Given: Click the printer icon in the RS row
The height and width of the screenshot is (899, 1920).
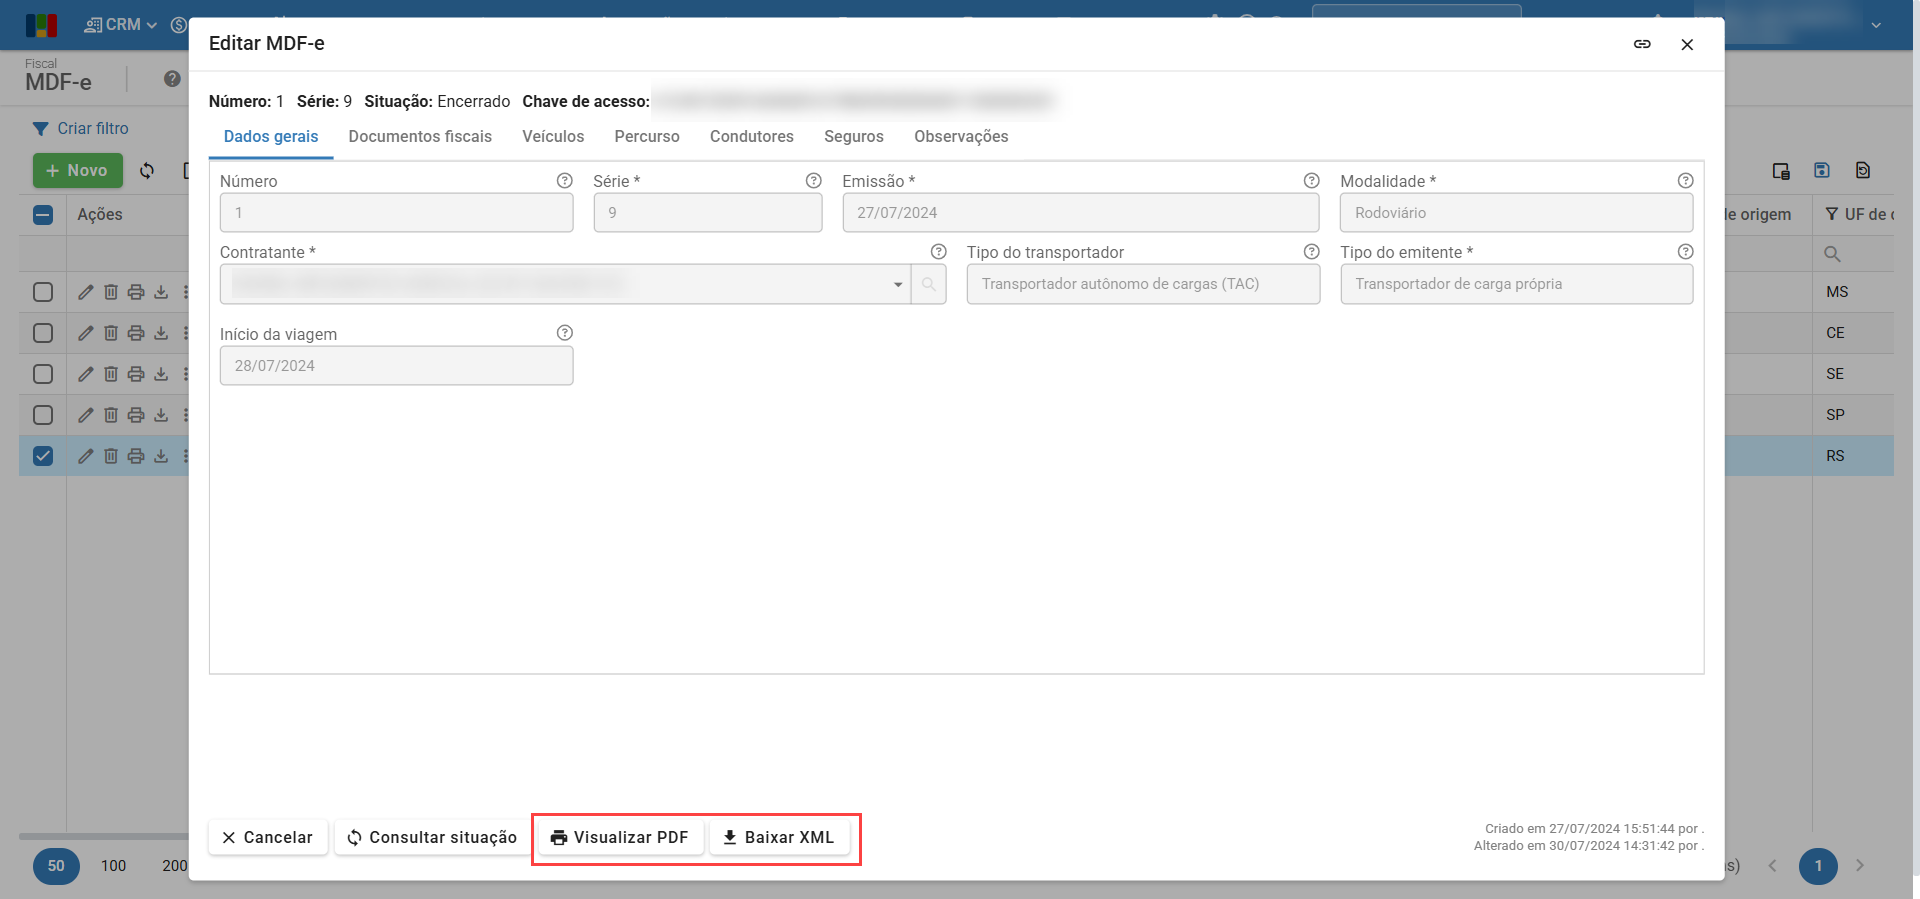Looking at the screenshot, I should (x=136, y=456).
